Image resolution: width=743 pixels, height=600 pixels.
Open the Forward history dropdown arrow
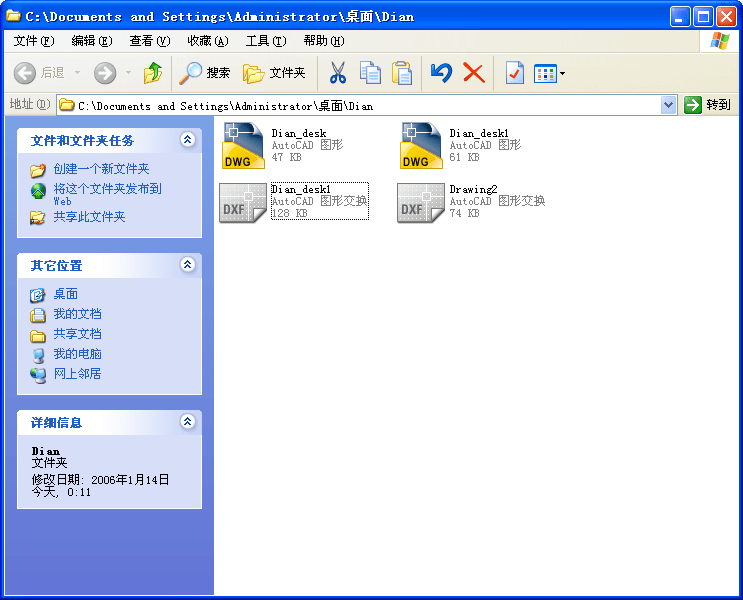click(x=128, y=73)
